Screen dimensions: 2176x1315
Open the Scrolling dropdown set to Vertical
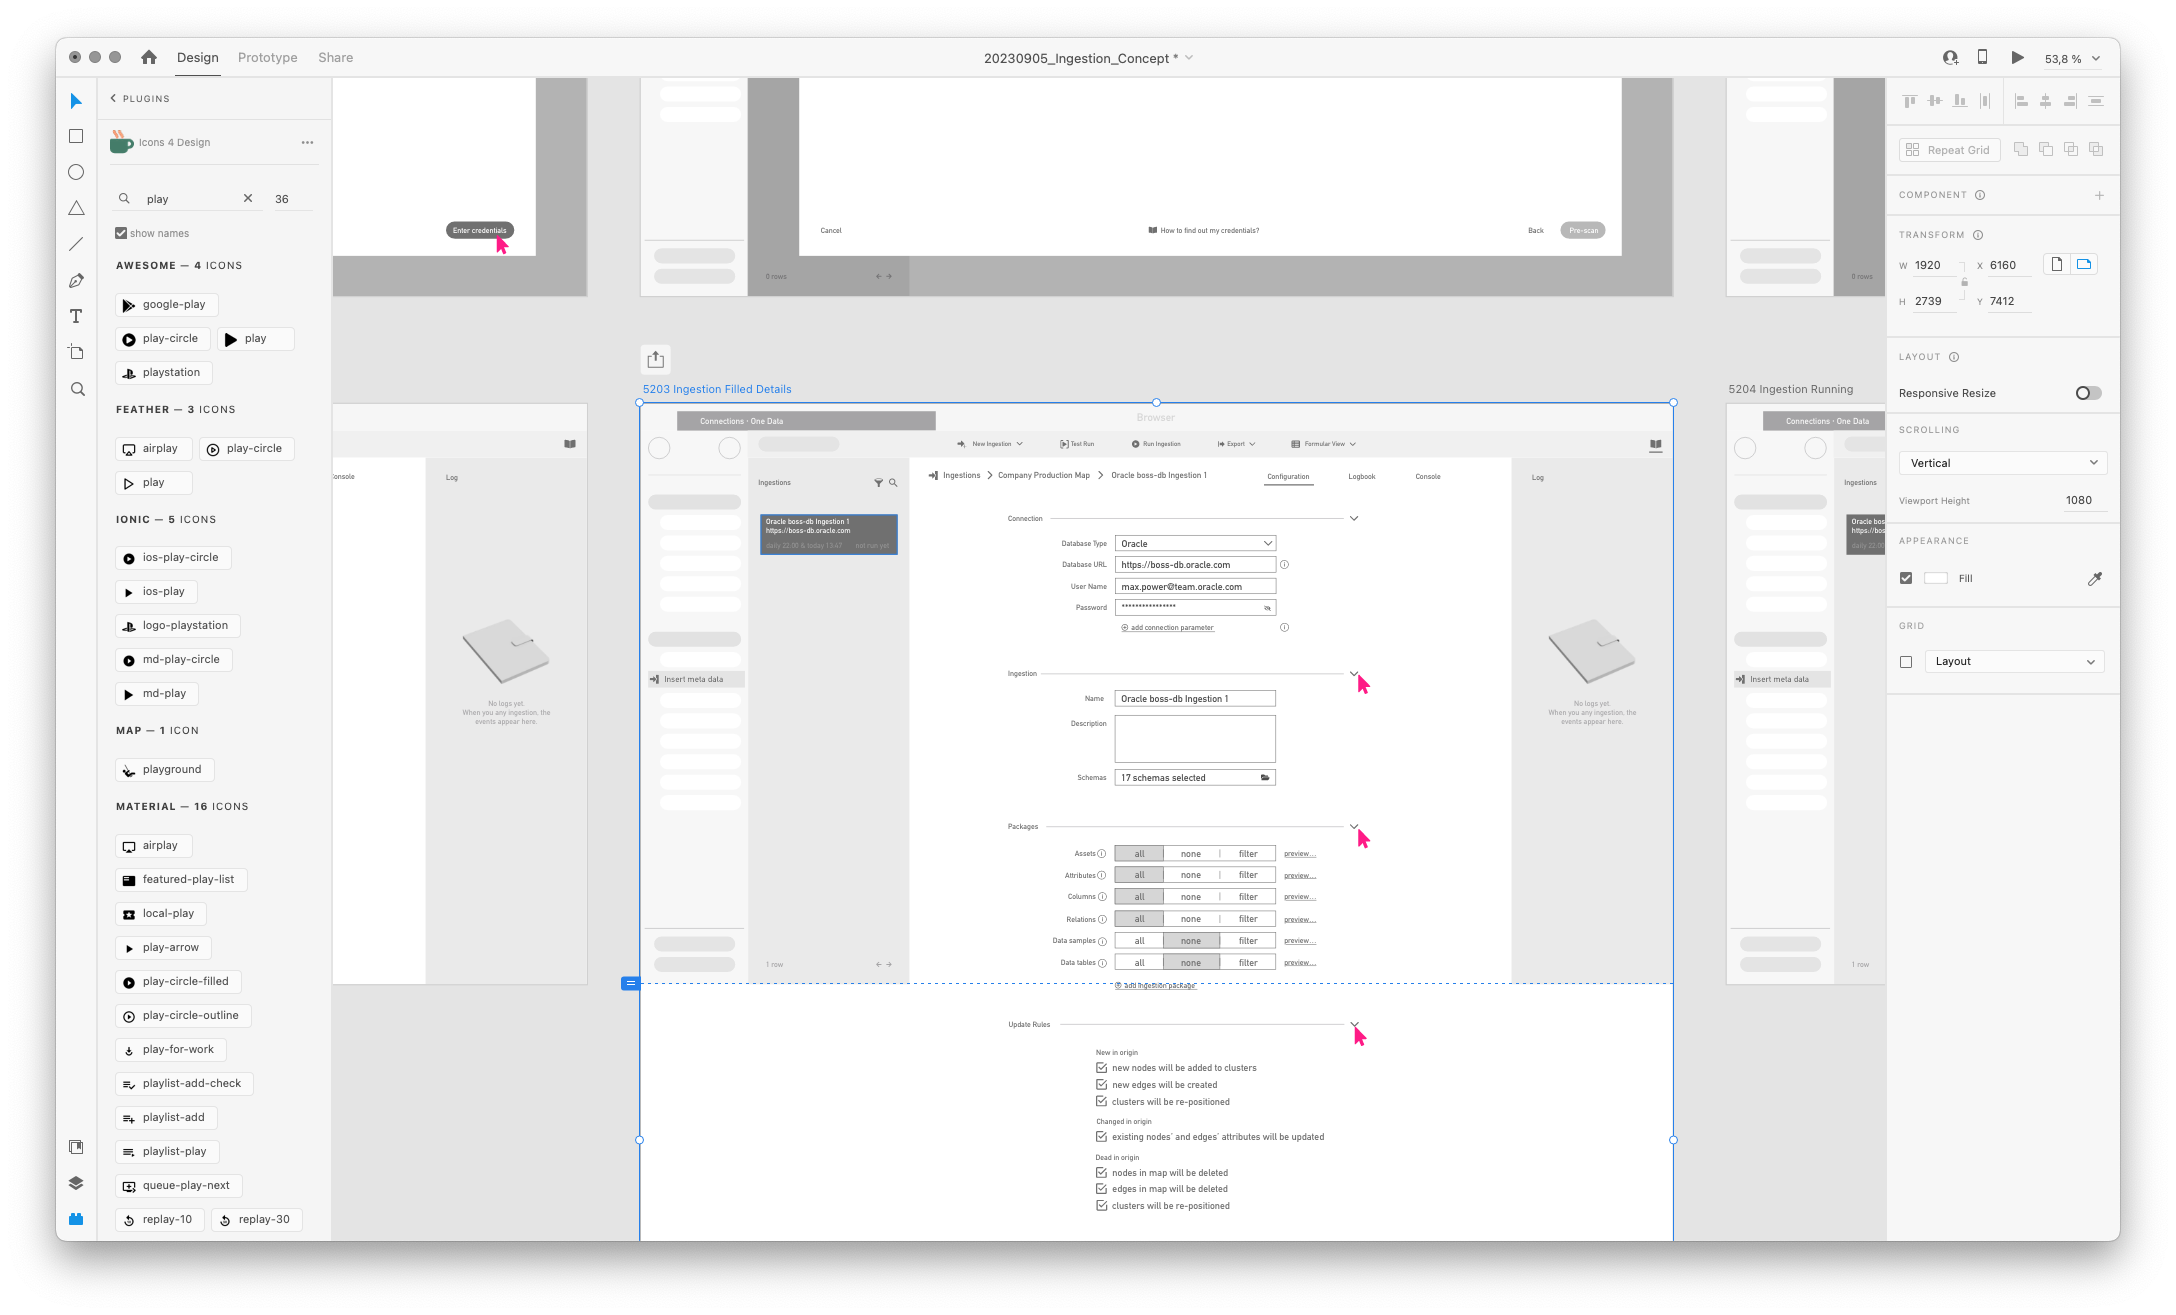coord(2002,462)
